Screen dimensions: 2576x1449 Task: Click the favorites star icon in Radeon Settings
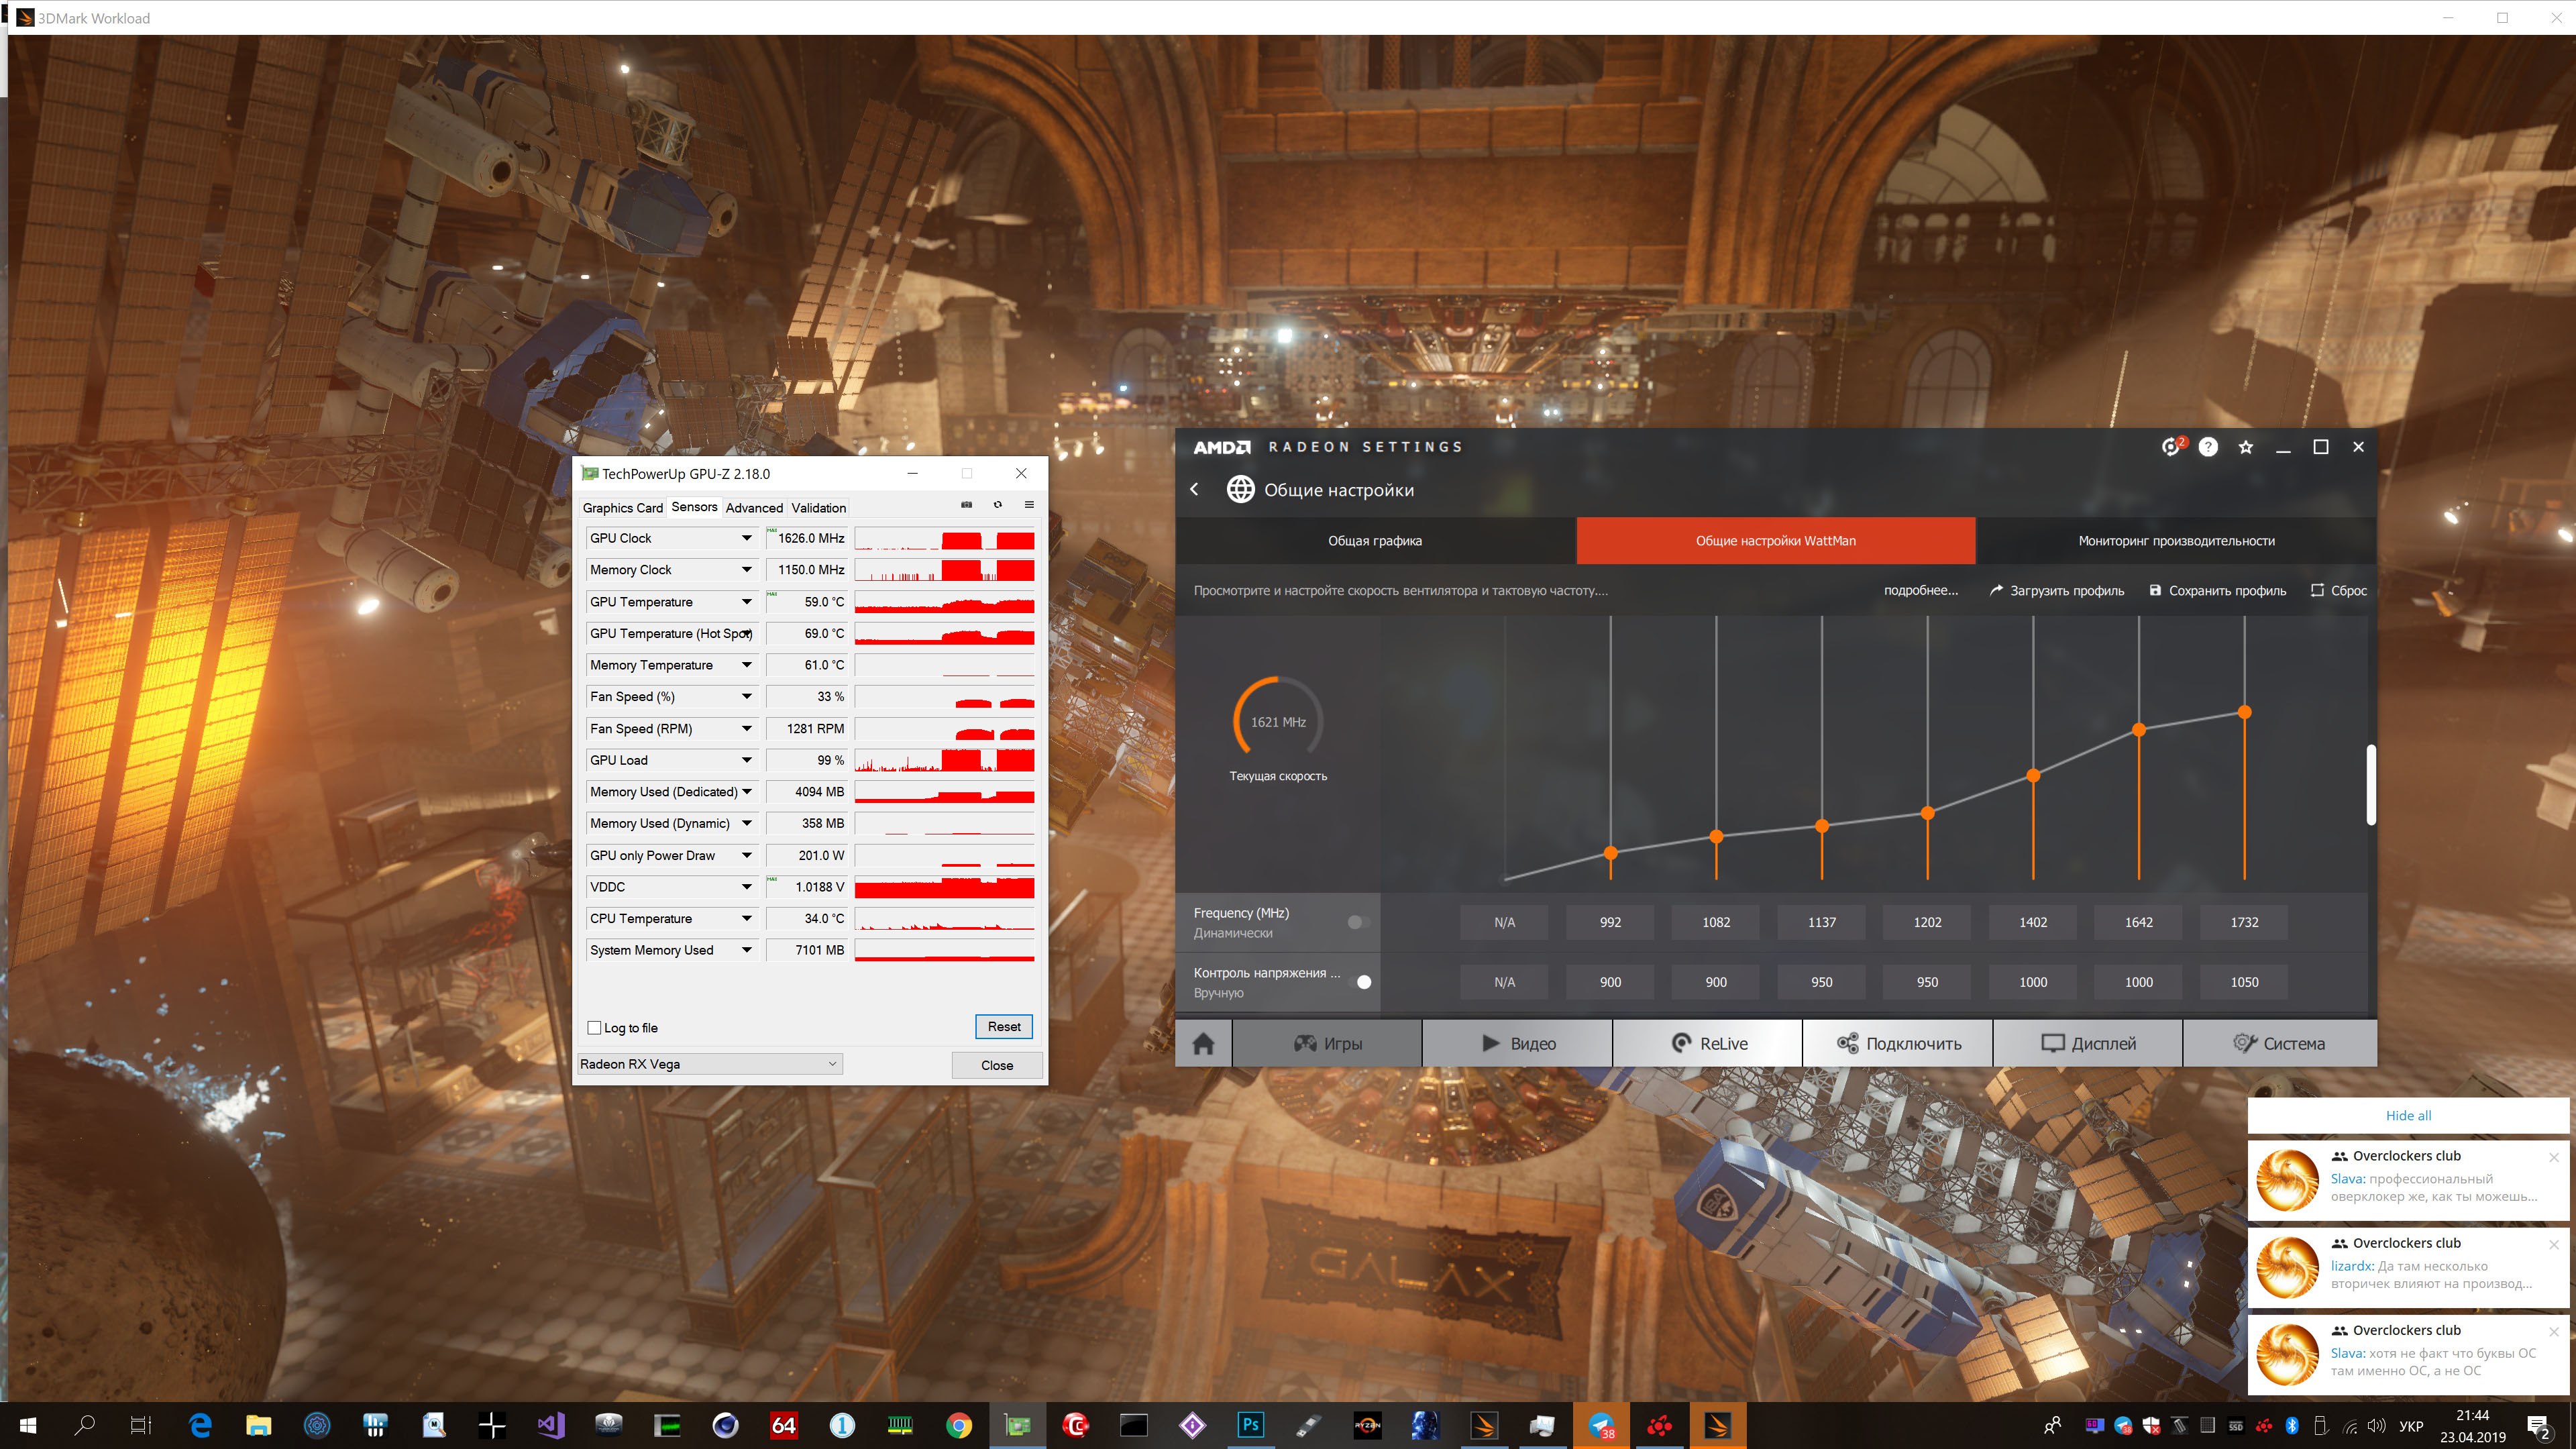tap(2246, 447)
